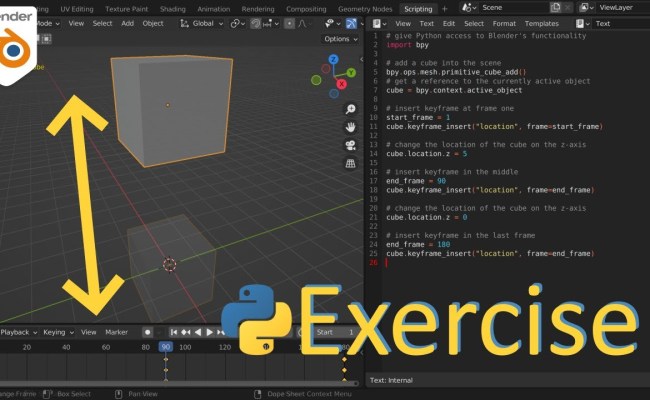Switch to Compositing workspace tab
Viewport: 650px width, 400px height.
coord(306,9)
